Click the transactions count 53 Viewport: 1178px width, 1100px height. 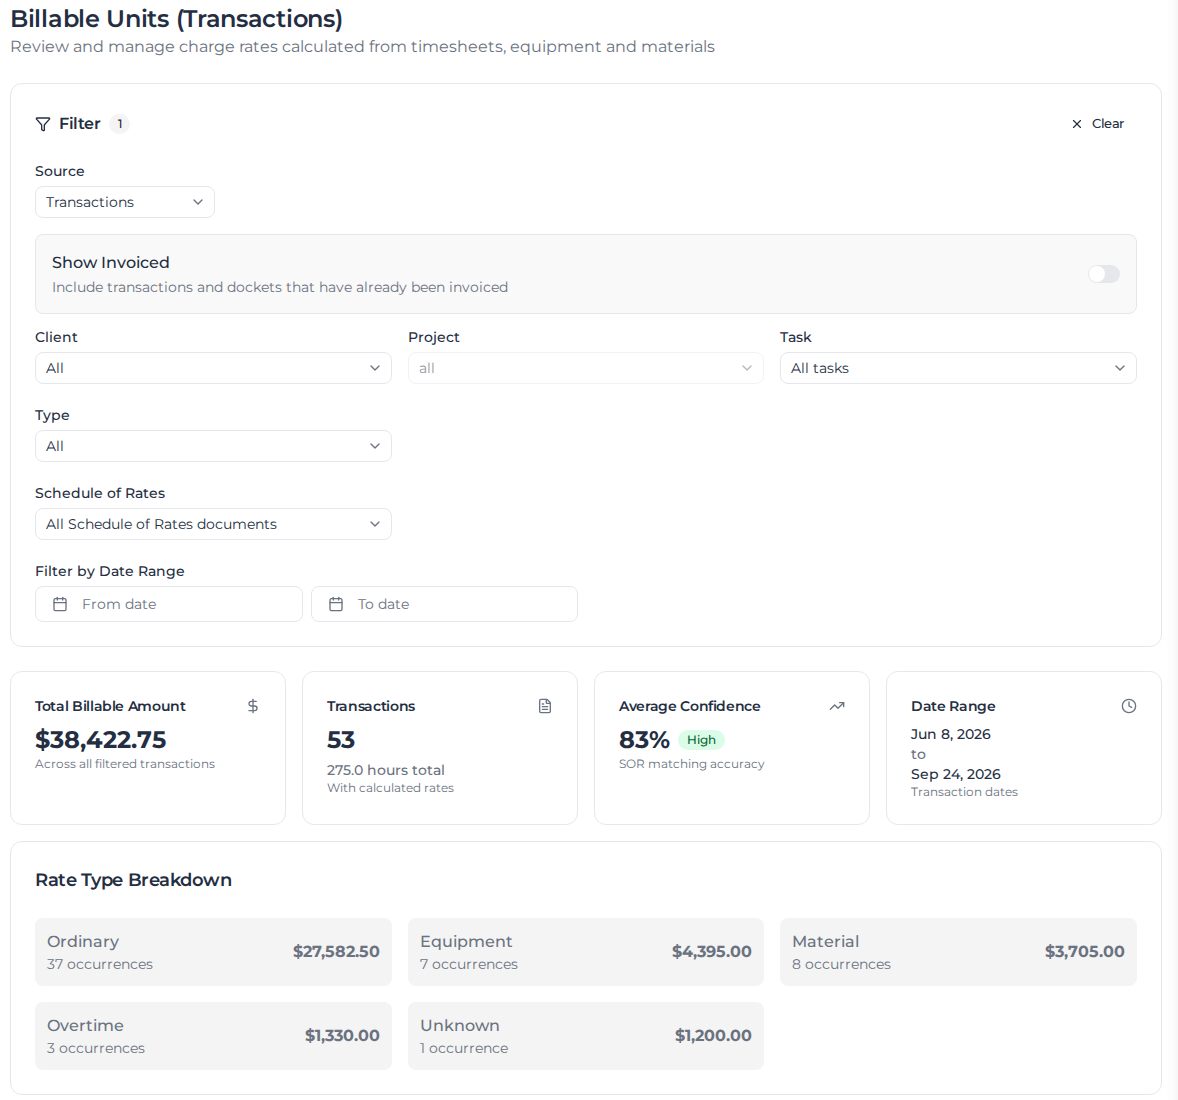tap(340, 740)
